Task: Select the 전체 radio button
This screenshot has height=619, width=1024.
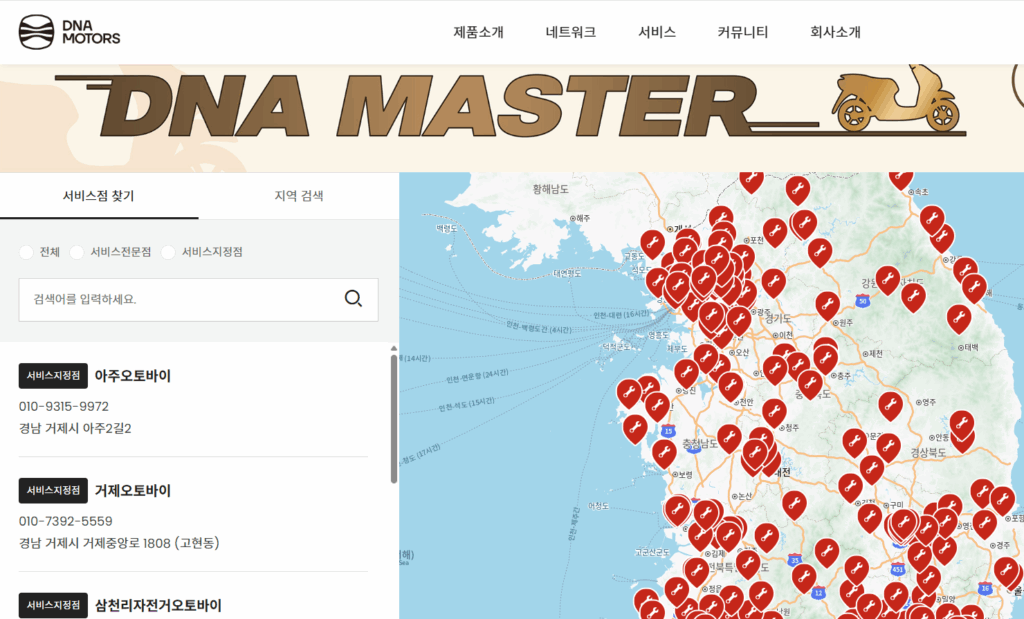Action: 26,252
